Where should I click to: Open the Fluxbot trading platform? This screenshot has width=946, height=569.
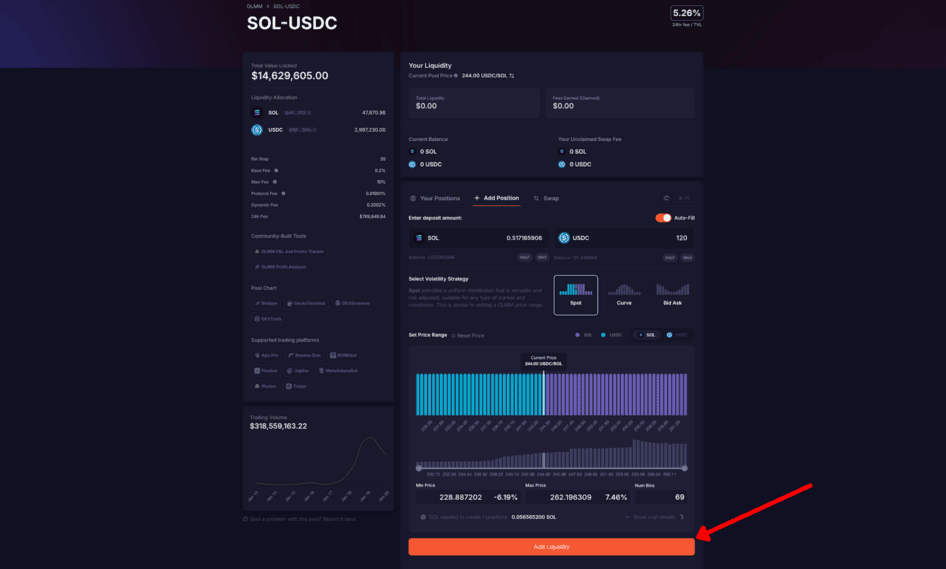[x=266, y=370]
